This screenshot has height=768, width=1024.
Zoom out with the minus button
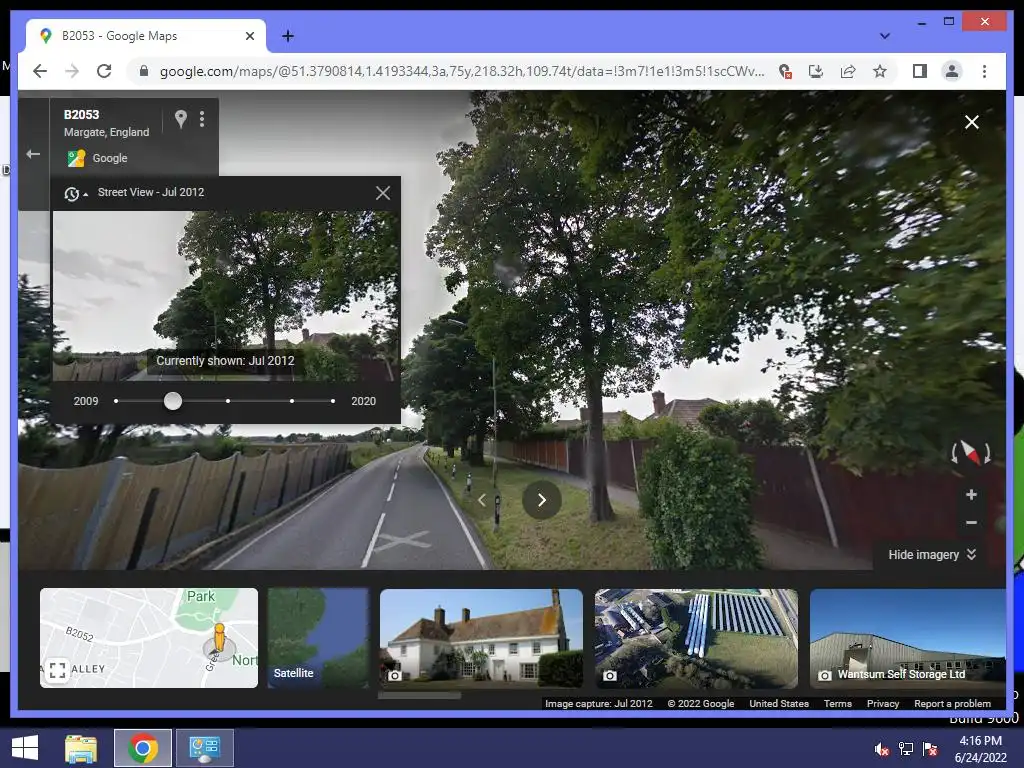(x=971, y=522)
